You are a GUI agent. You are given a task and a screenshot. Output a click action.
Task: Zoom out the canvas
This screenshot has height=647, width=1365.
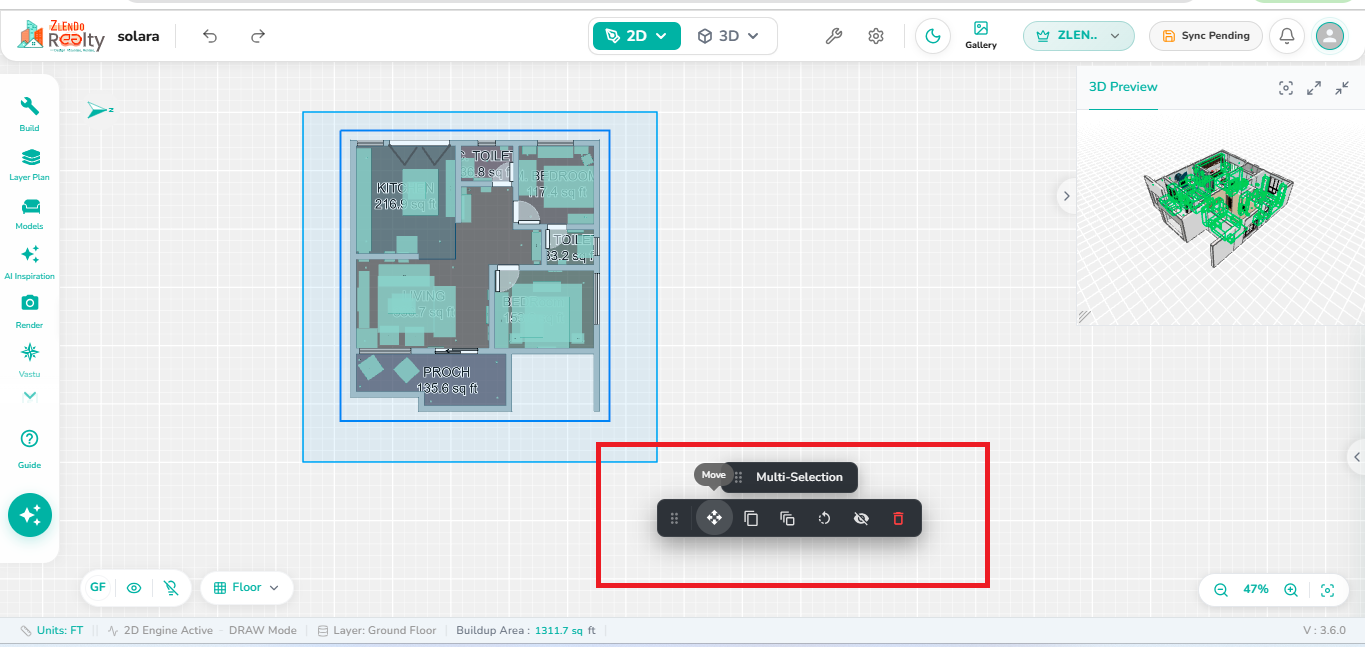click(x=1221, y=590)
